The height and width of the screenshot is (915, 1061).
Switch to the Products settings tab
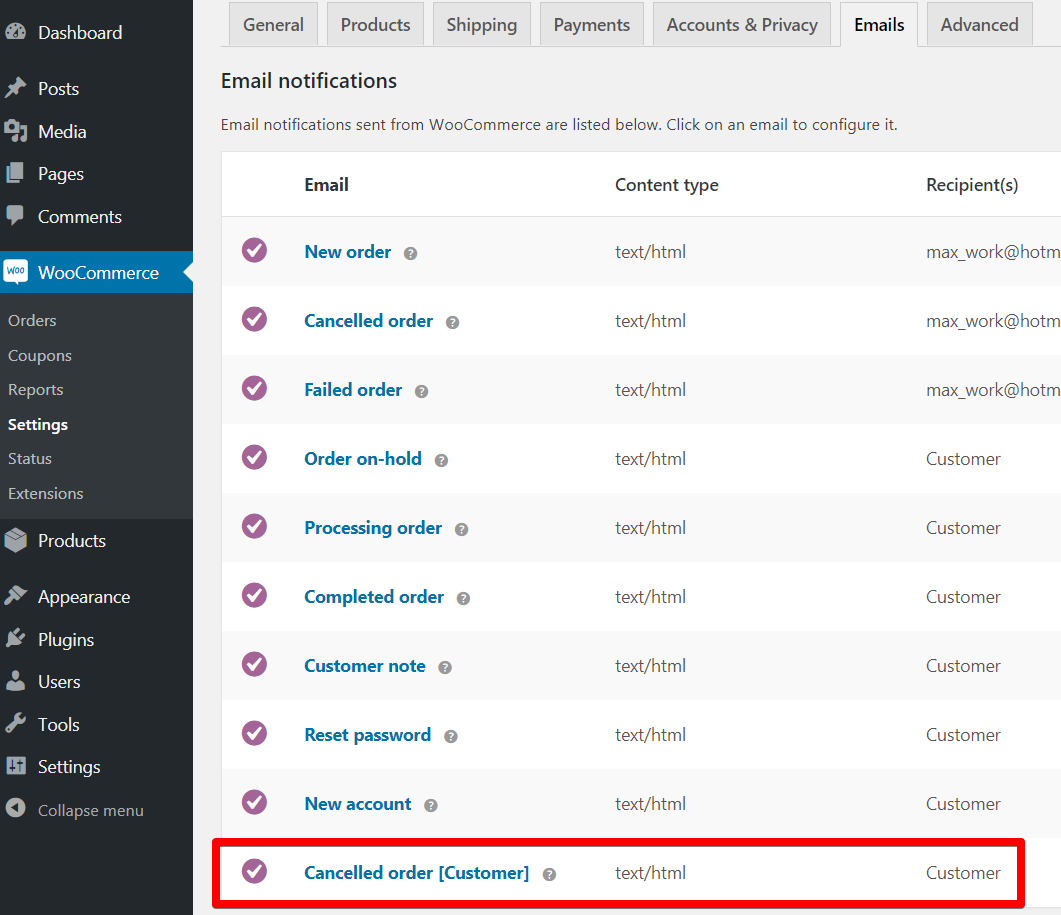point(376,24)
